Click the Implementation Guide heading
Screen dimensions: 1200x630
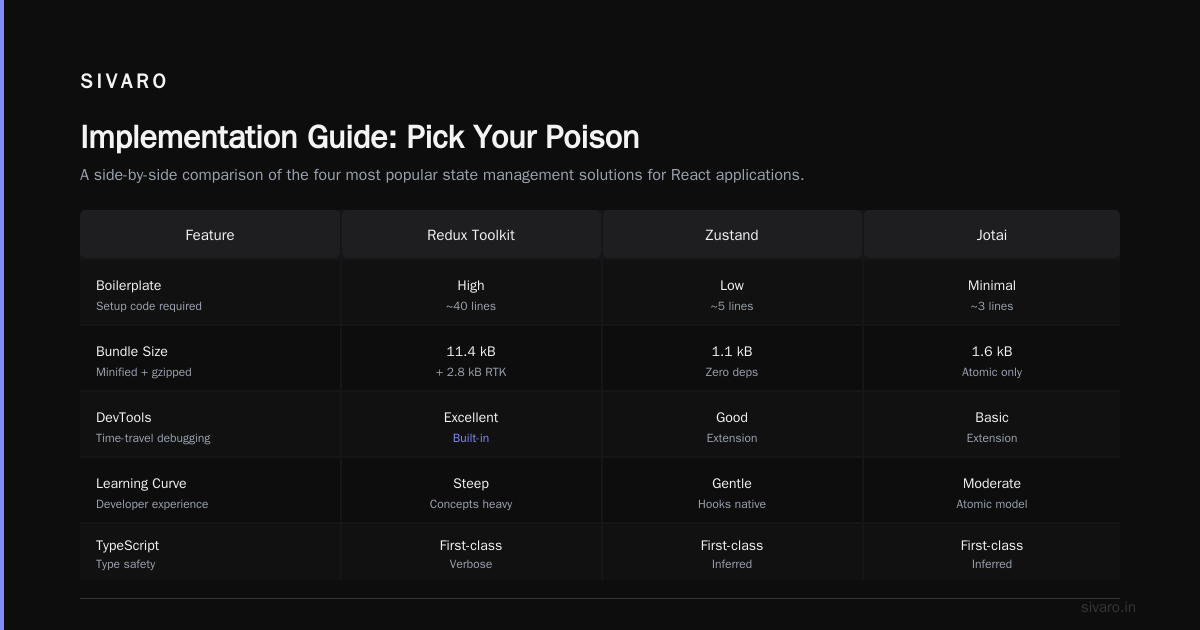[x=360, y=137]
